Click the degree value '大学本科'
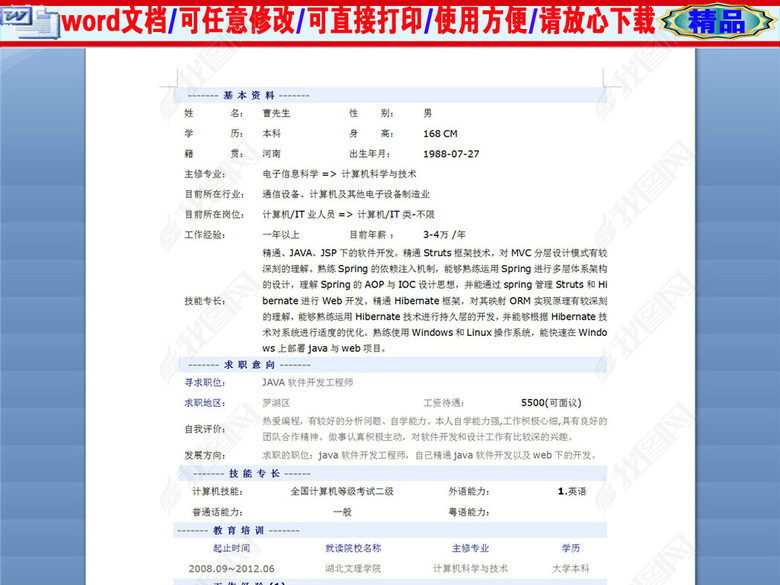The width and height of the screenshot is (780, 585). [x=571, y=569]
